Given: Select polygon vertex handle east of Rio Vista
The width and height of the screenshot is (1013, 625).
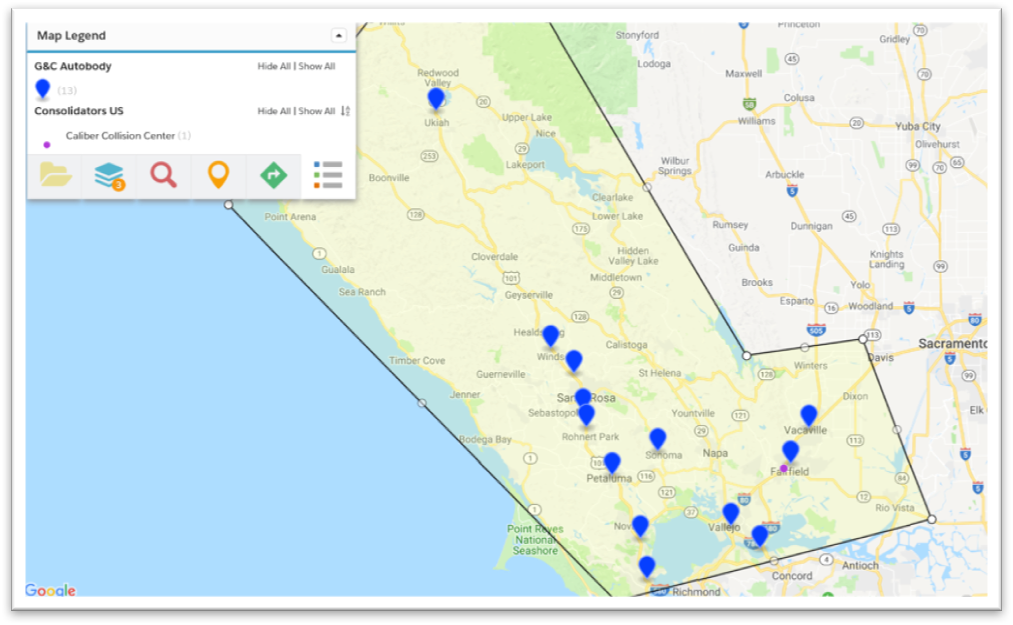Looking at the screenshot, I should coord(932,519).
